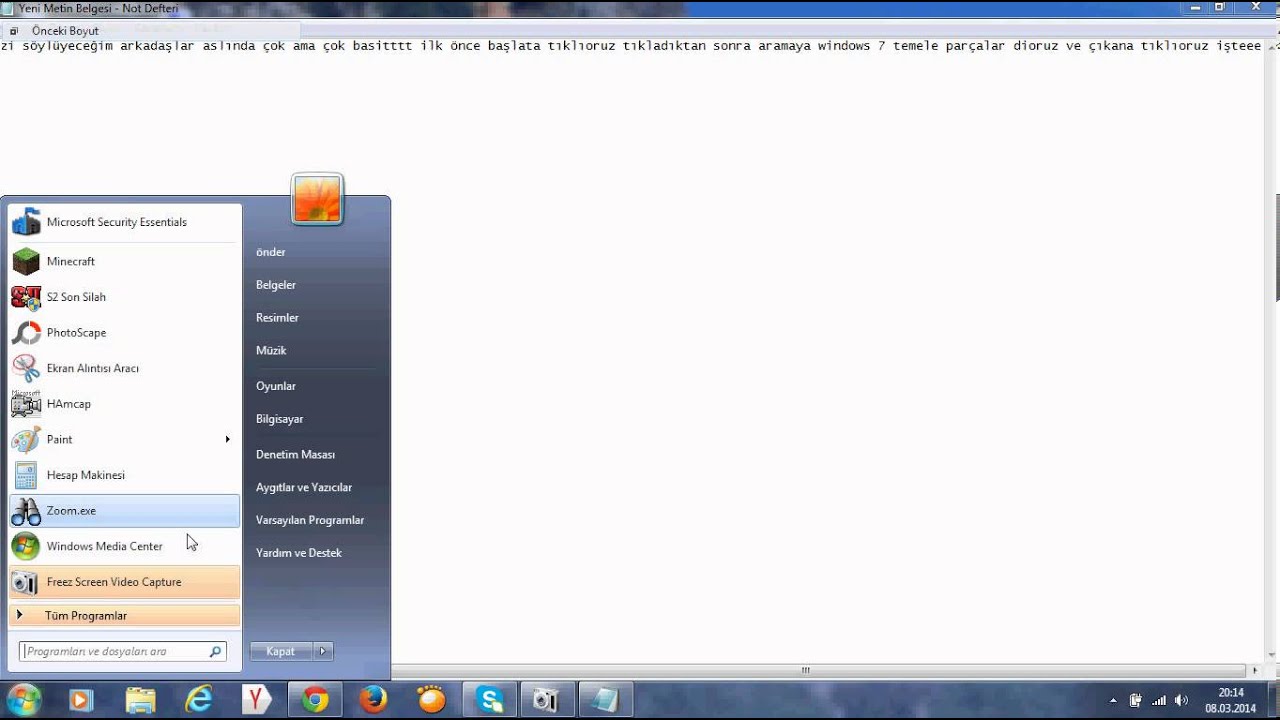Open Microsoft Security Essentials from Start menu
Viewport: 1280px width, 720px height.
click(x=125, y=222)
